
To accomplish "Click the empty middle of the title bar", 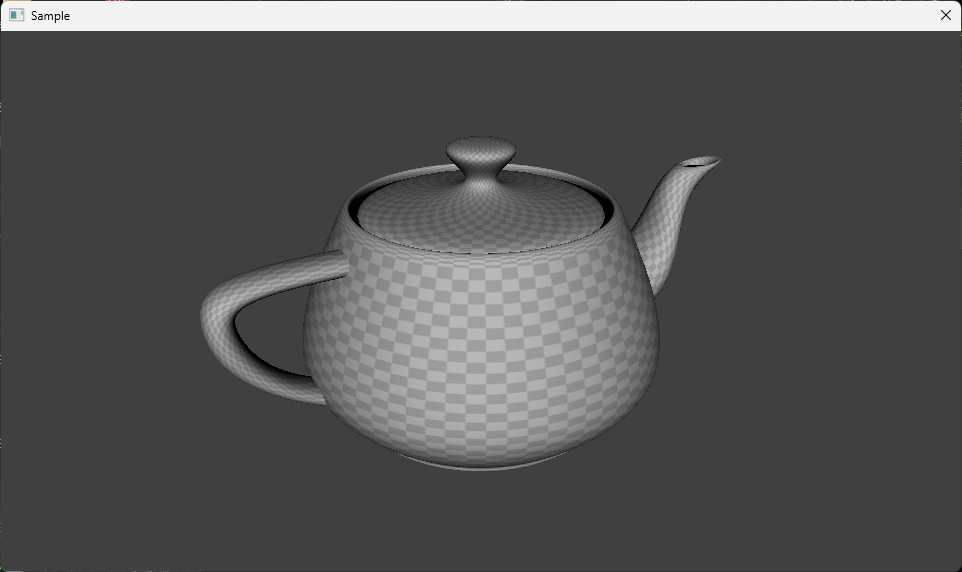I will 480,15.
